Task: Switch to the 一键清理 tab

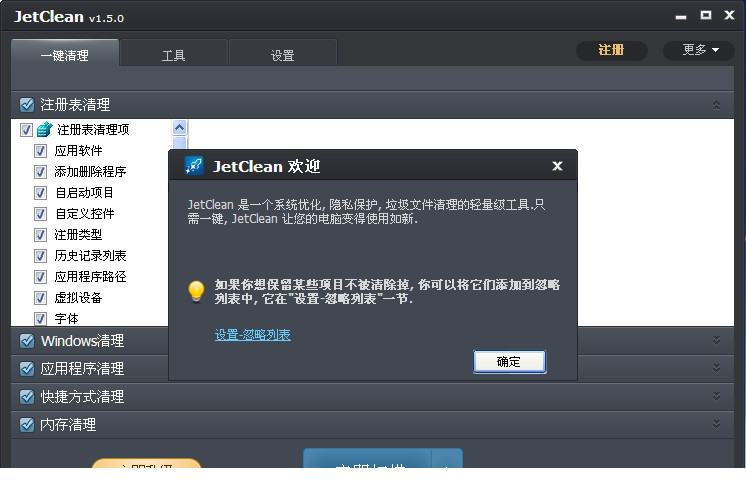Action: pos(65,53)
